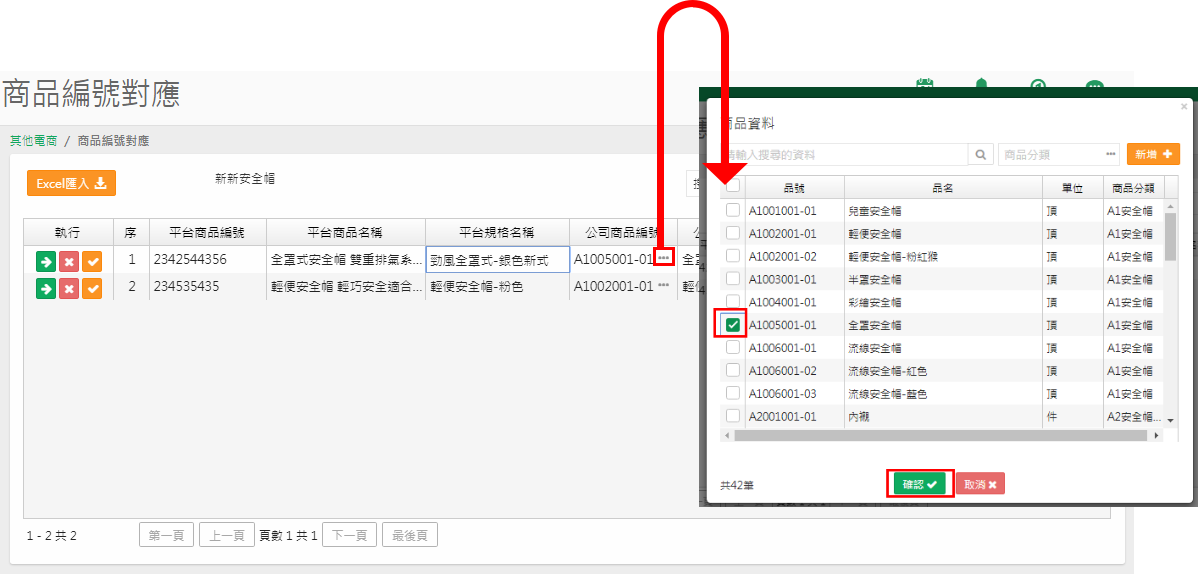Click scrollbar down arrow in dialog list
Viewport: 1198px width, 575px height.
click(1170, 419)
